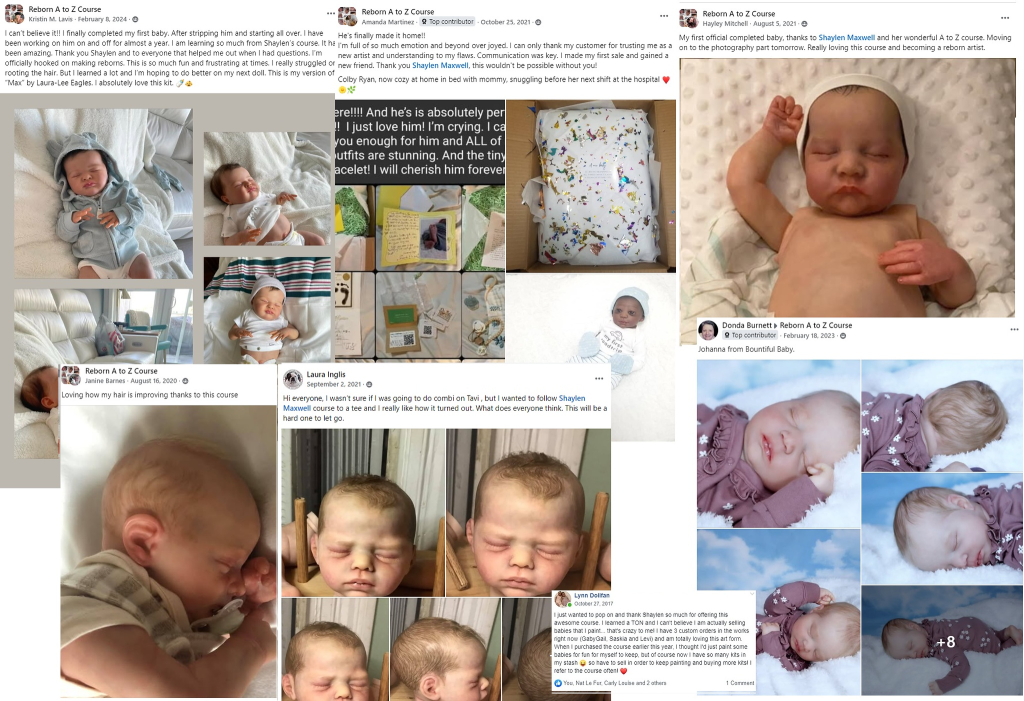Open three-dot menu on Hayley Mitchell post
1024x701 pixels.
click(1005, 18)
